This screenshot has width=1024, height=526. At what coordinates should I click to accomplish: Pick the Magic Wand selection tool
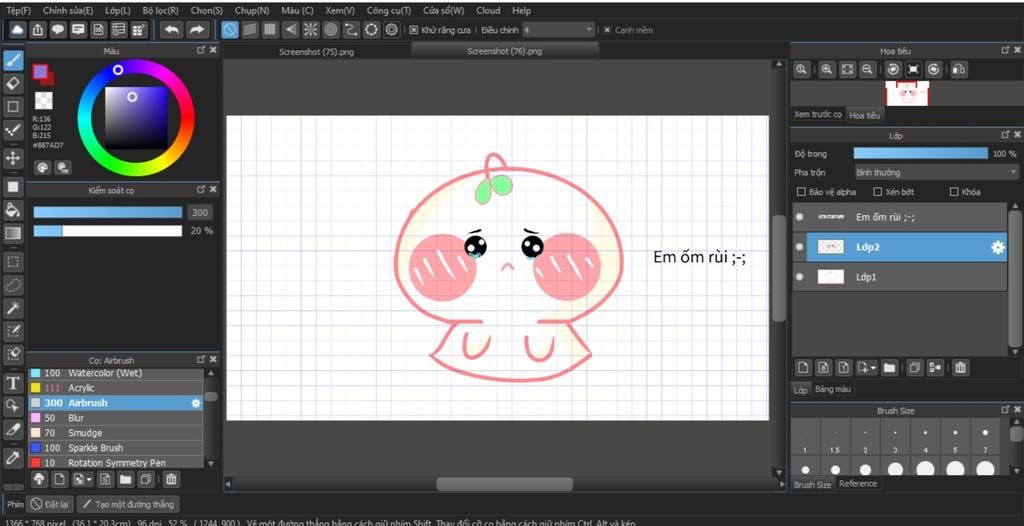pyautogui.click(x=13, y=308)
